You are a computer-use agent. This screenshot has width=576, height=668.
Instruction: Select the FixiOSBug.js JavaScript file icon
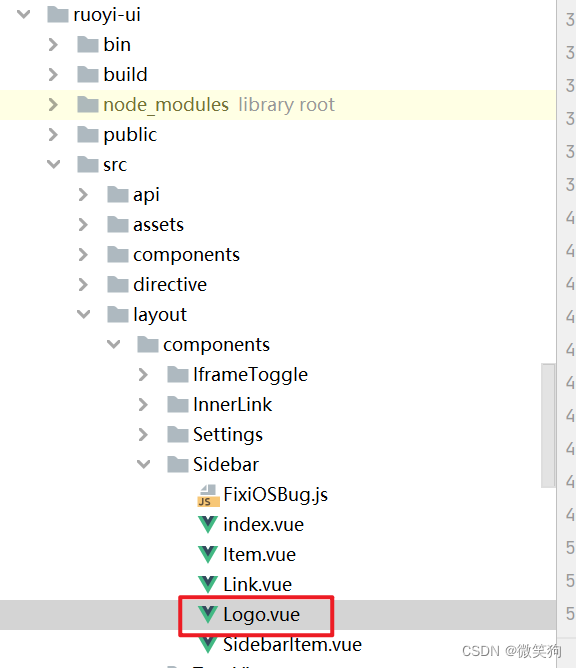point(208,495)
